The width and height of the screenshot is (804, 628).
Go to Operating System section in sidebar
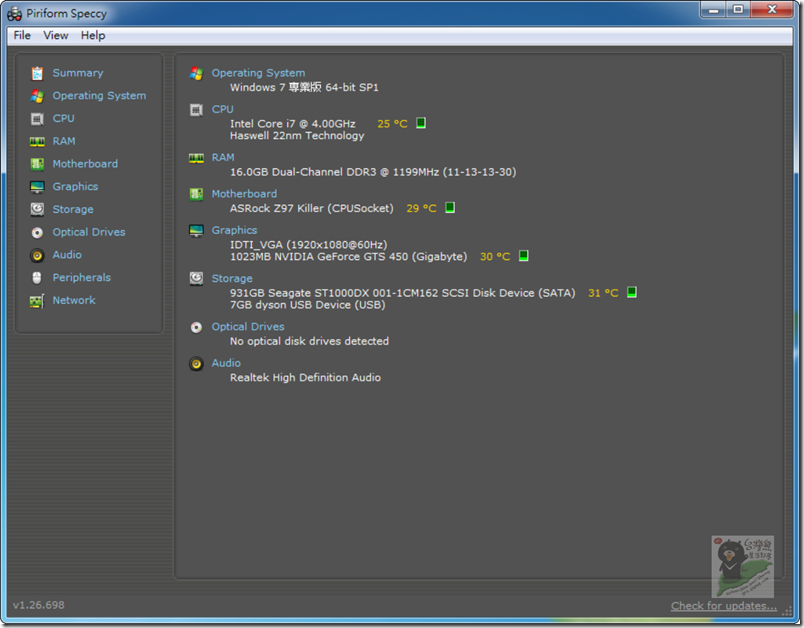click(x=99, y=96)
